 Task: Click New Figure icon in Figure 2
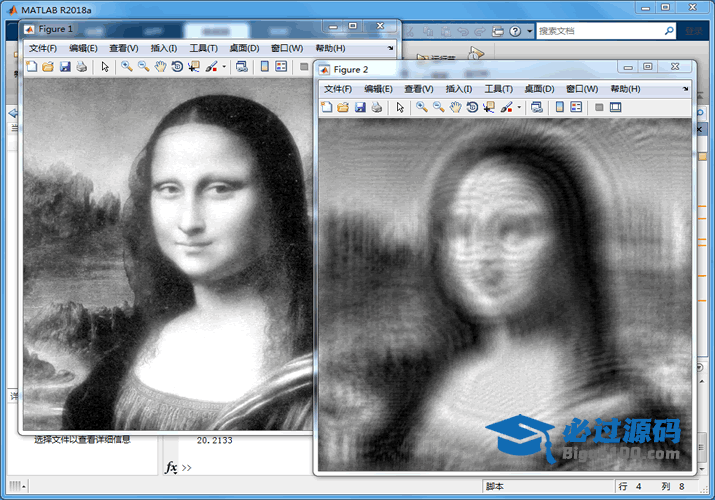[x=327, y=107]
